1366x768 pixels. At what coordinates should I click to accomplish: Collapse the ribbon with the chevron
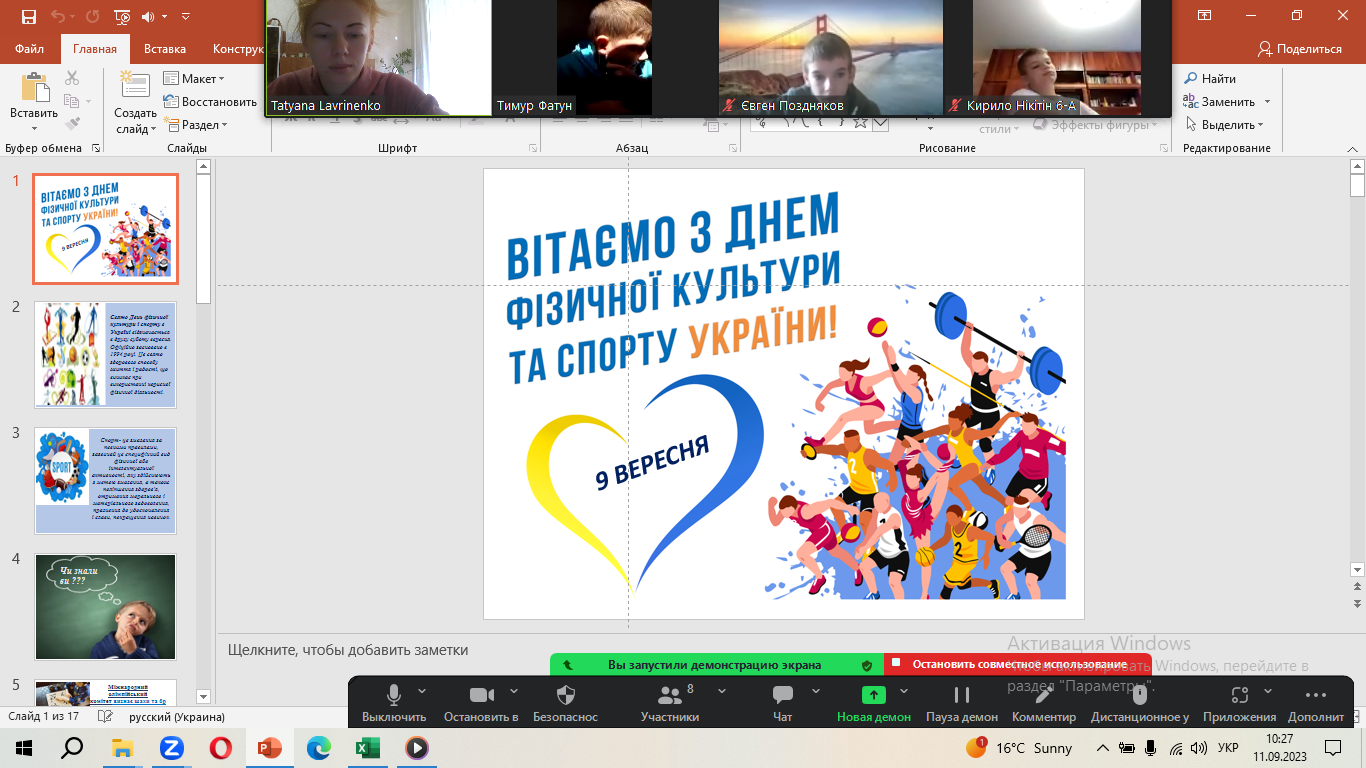pyautogui.click(x=1355, y=147)
